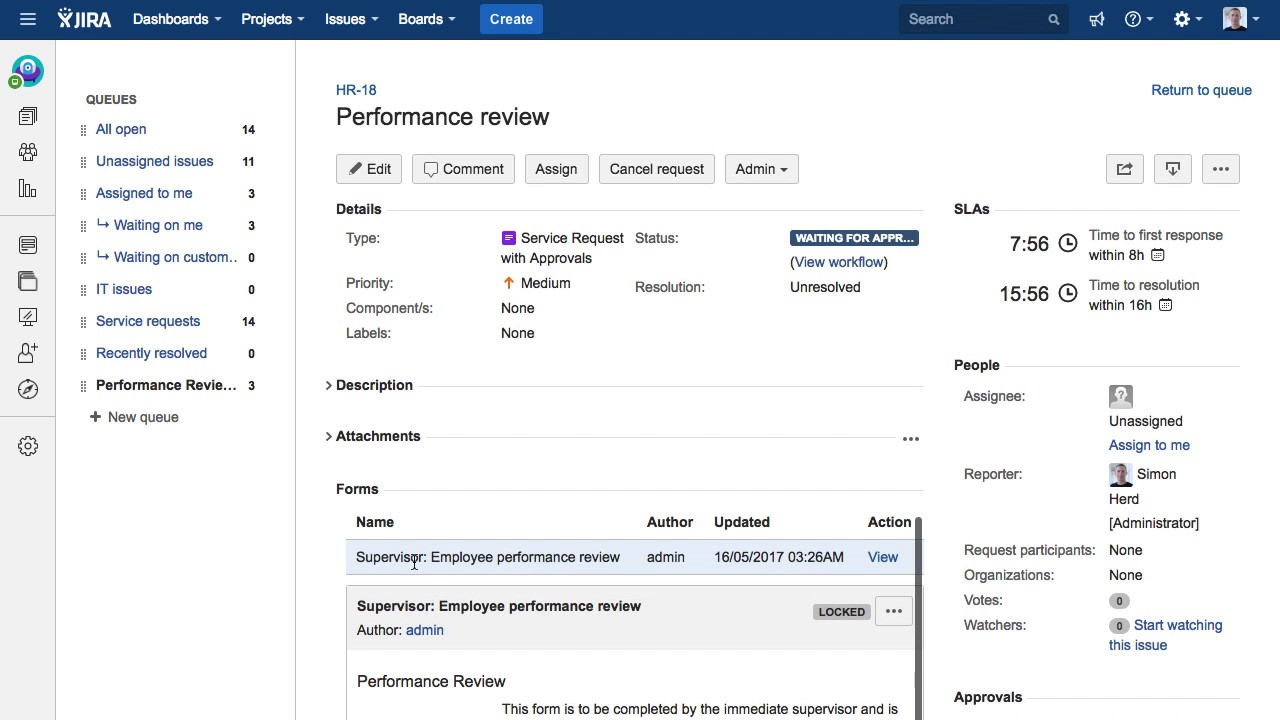This screenshot has height=720, width=1280.
Task: Click the unassigned assignee avatar
Action: pos(1121,397)
